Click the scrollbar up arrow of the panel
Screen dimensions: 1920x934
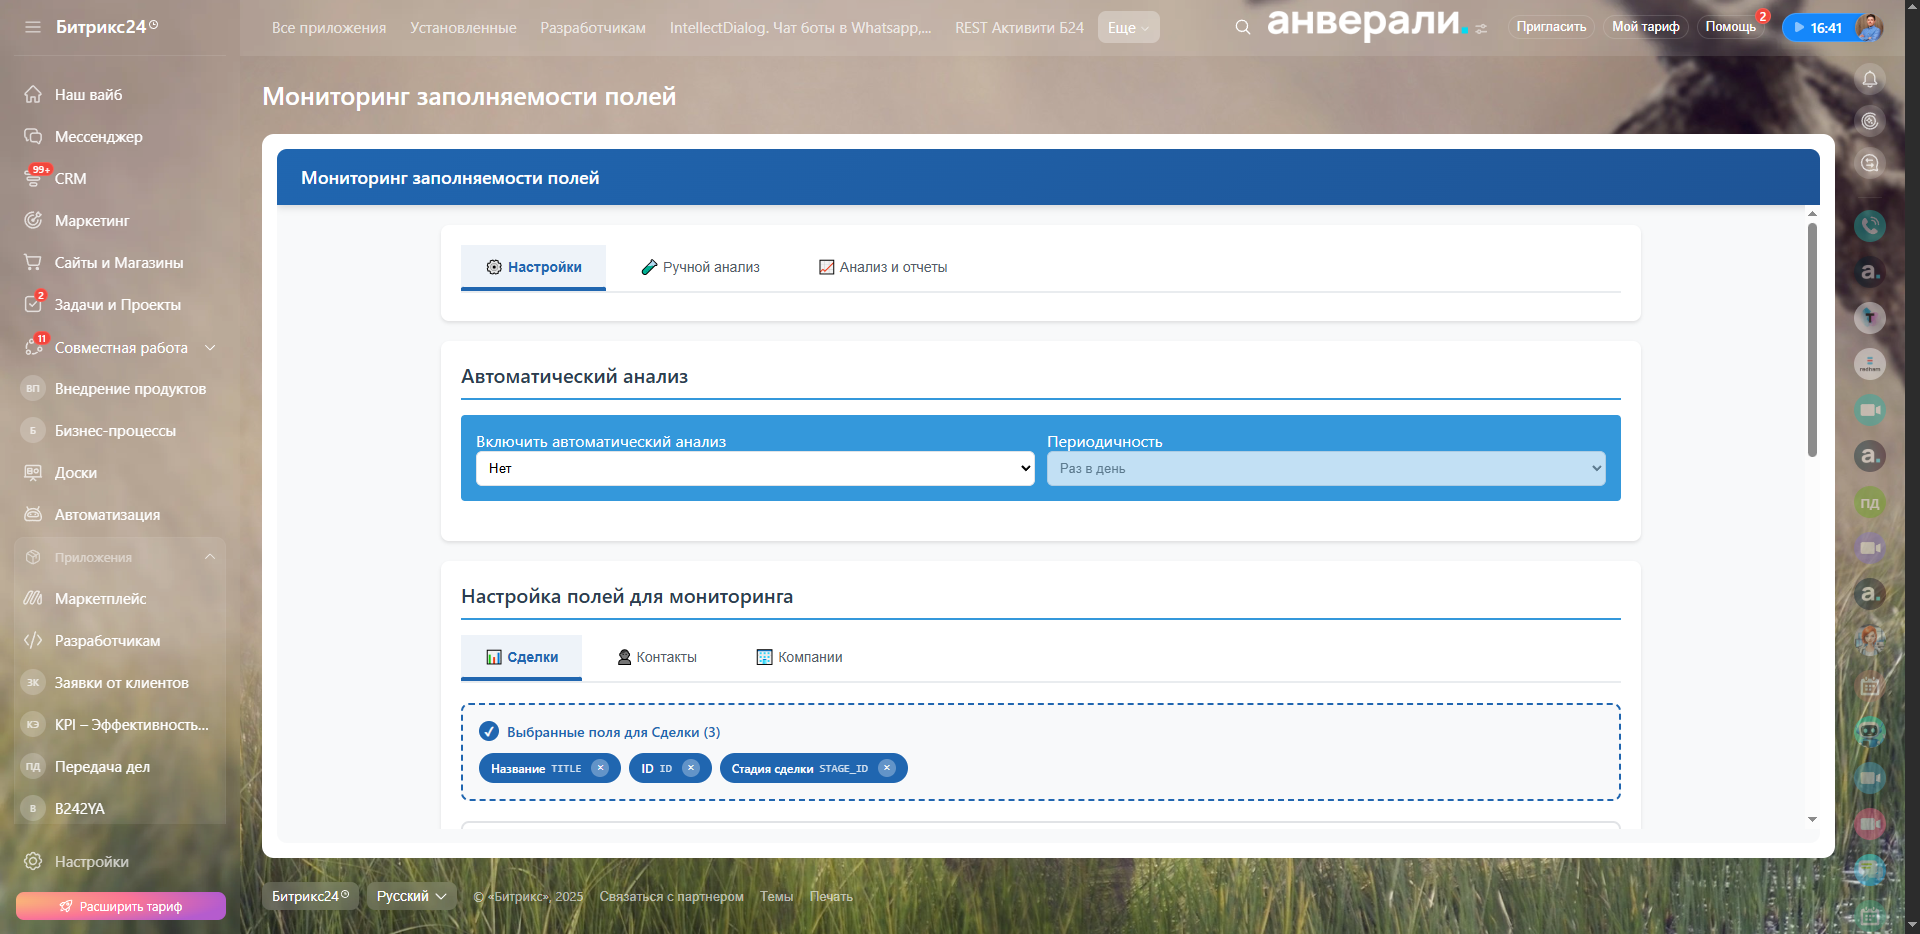1812,214
